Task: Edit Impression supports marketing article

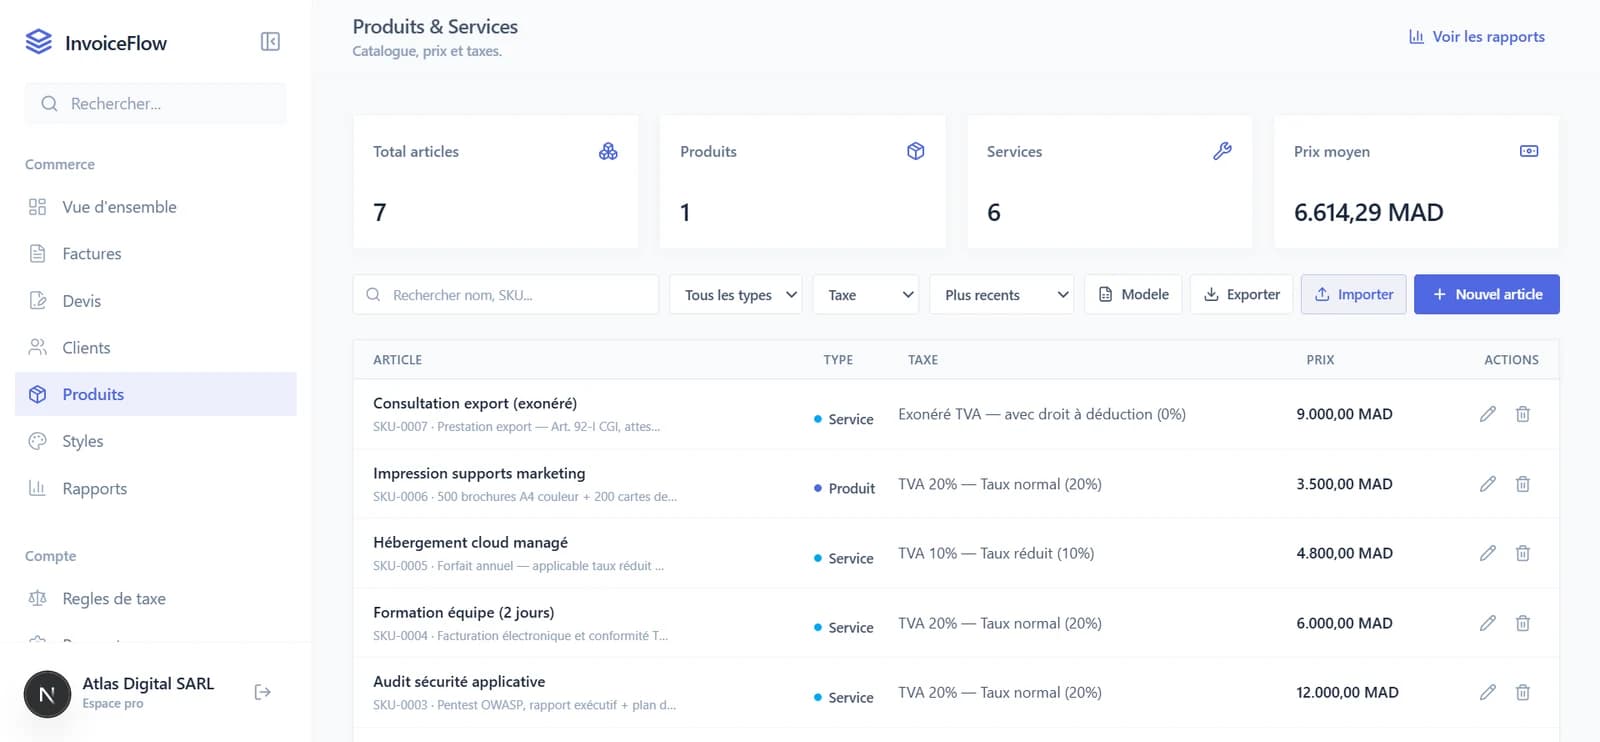Action: click(1488, 484)
